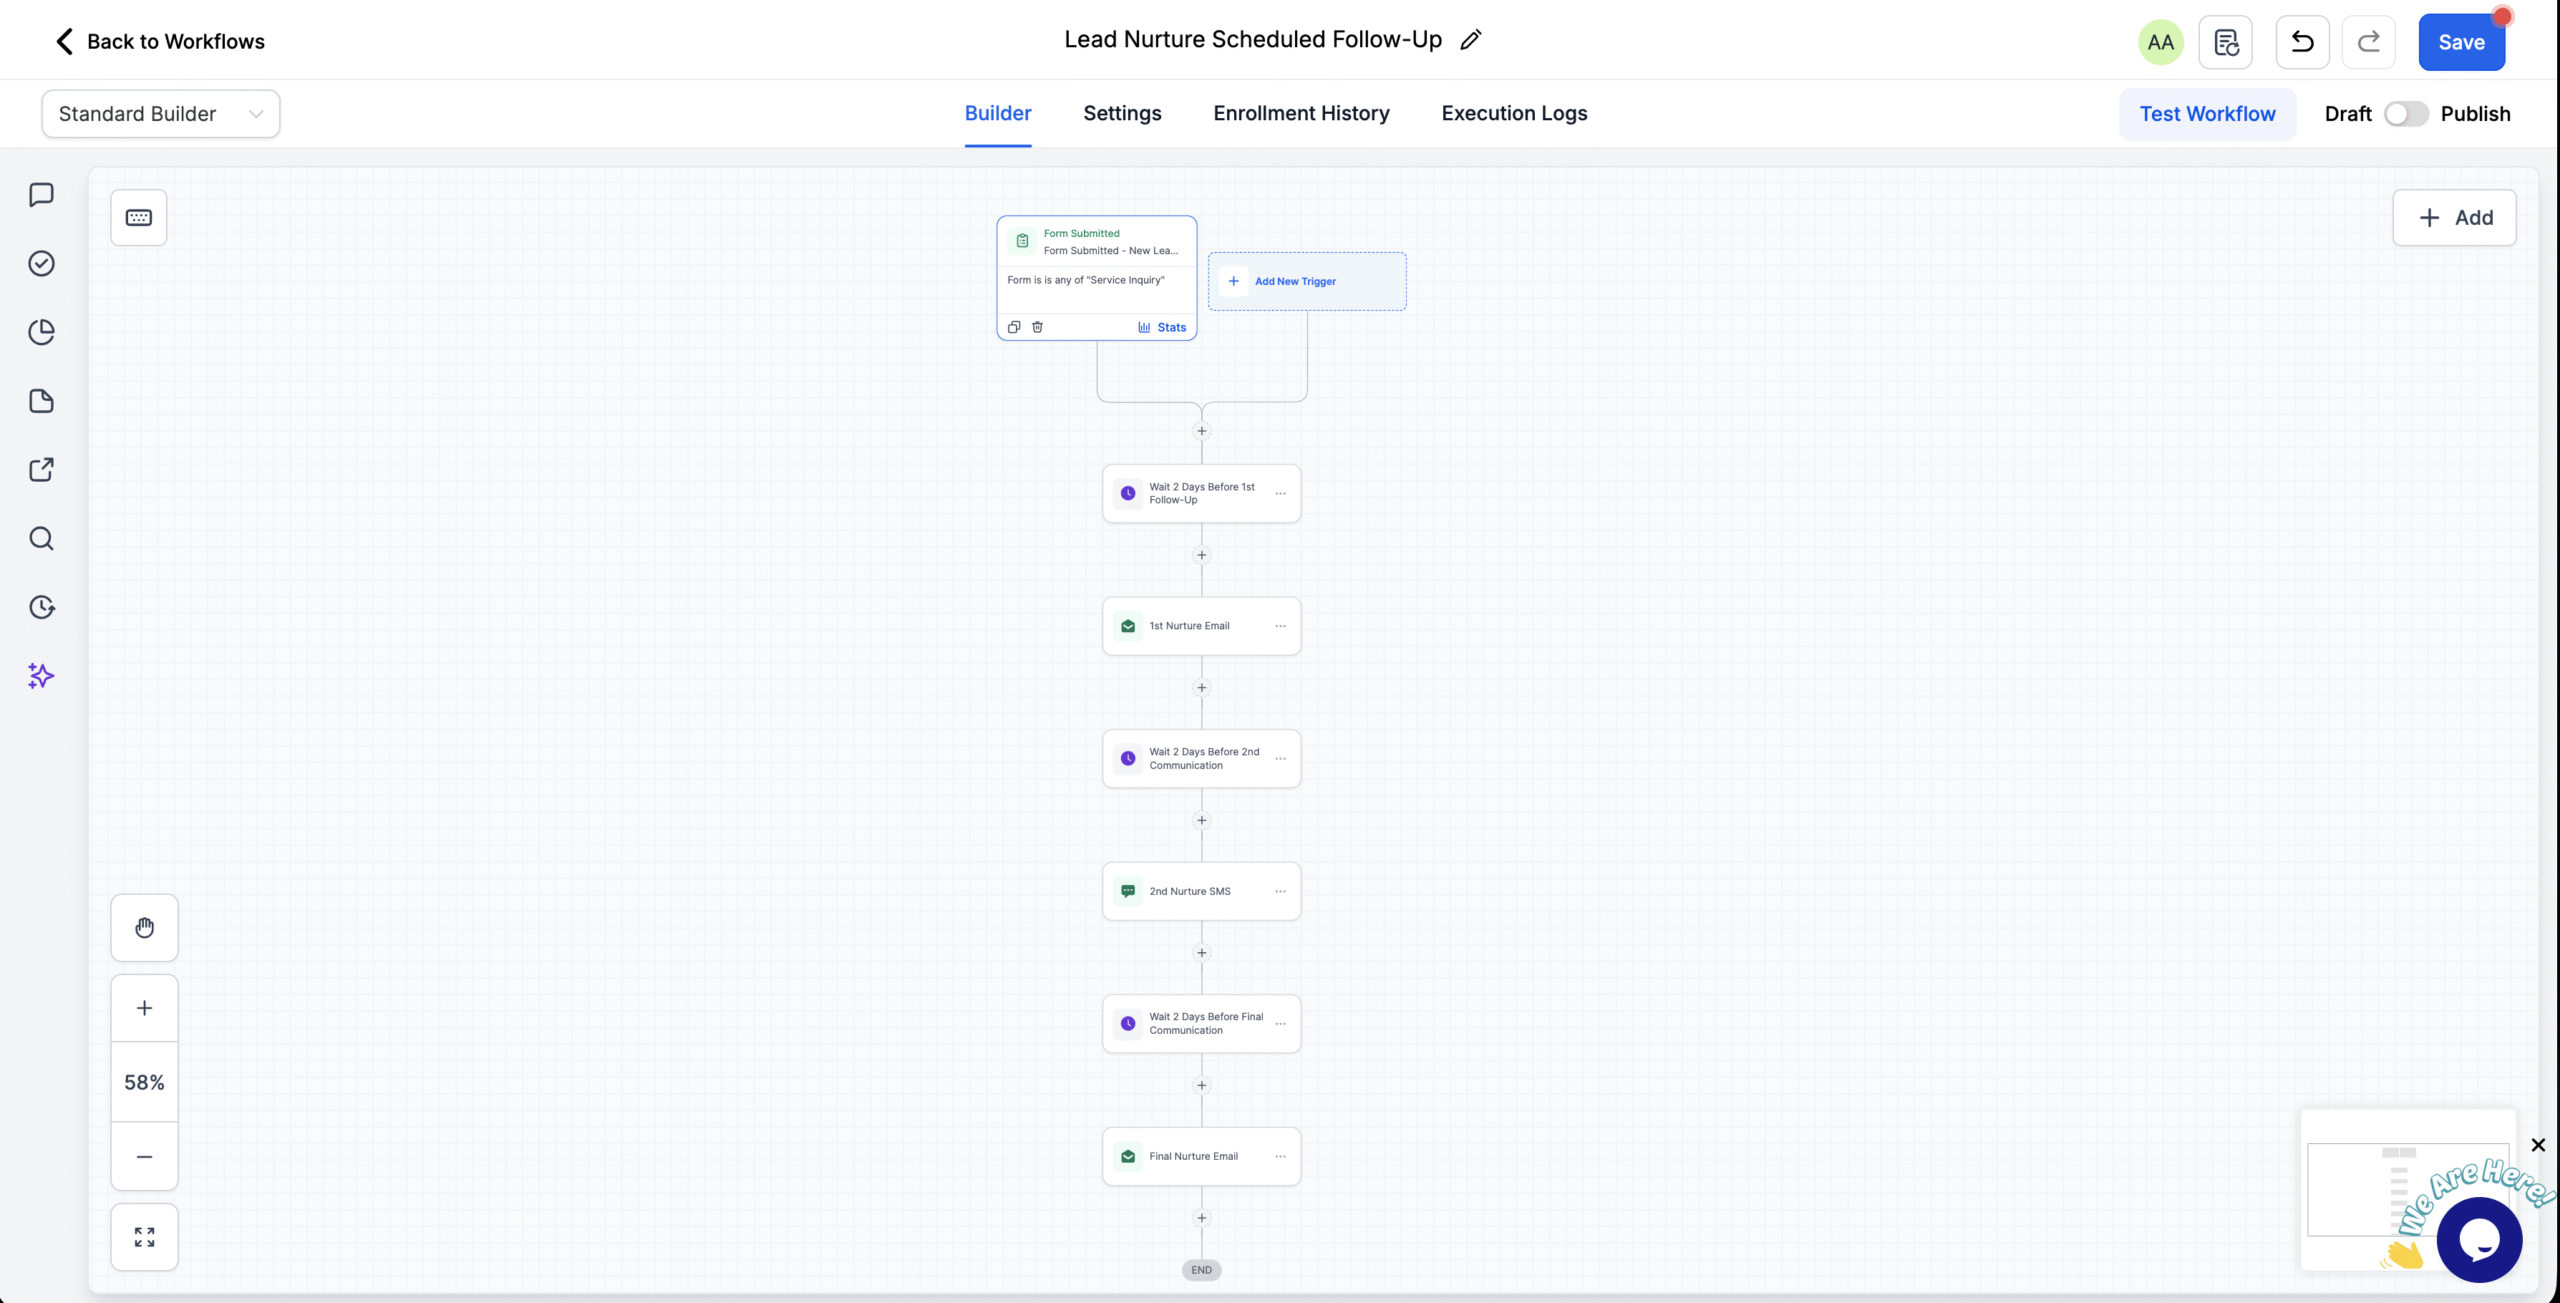Screen dimensions: 2560x1303
Task: Add step after Final Nurture Email
Action: (1202, 1218)
